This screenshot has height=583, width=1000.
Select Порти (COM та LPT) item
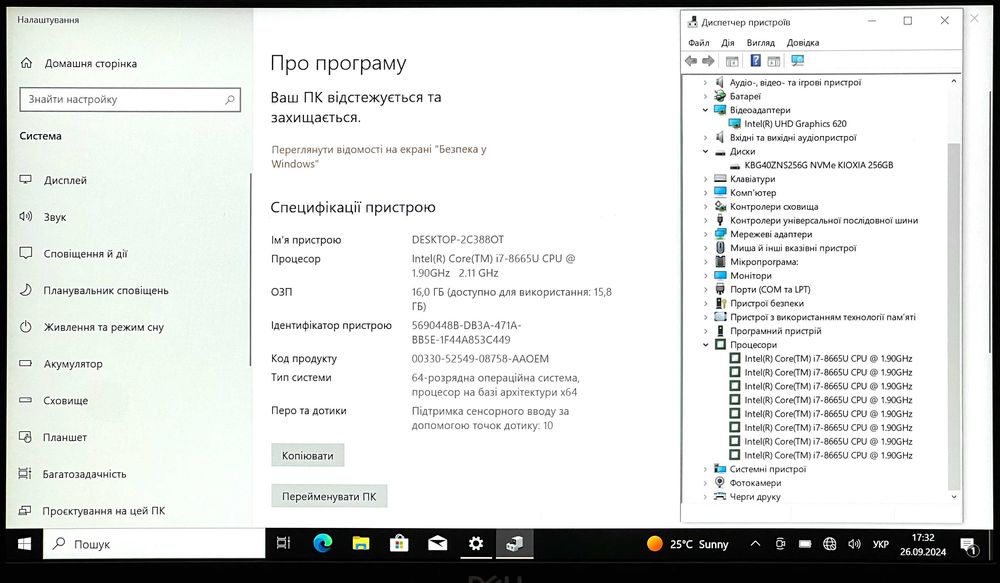pos(770,290)
